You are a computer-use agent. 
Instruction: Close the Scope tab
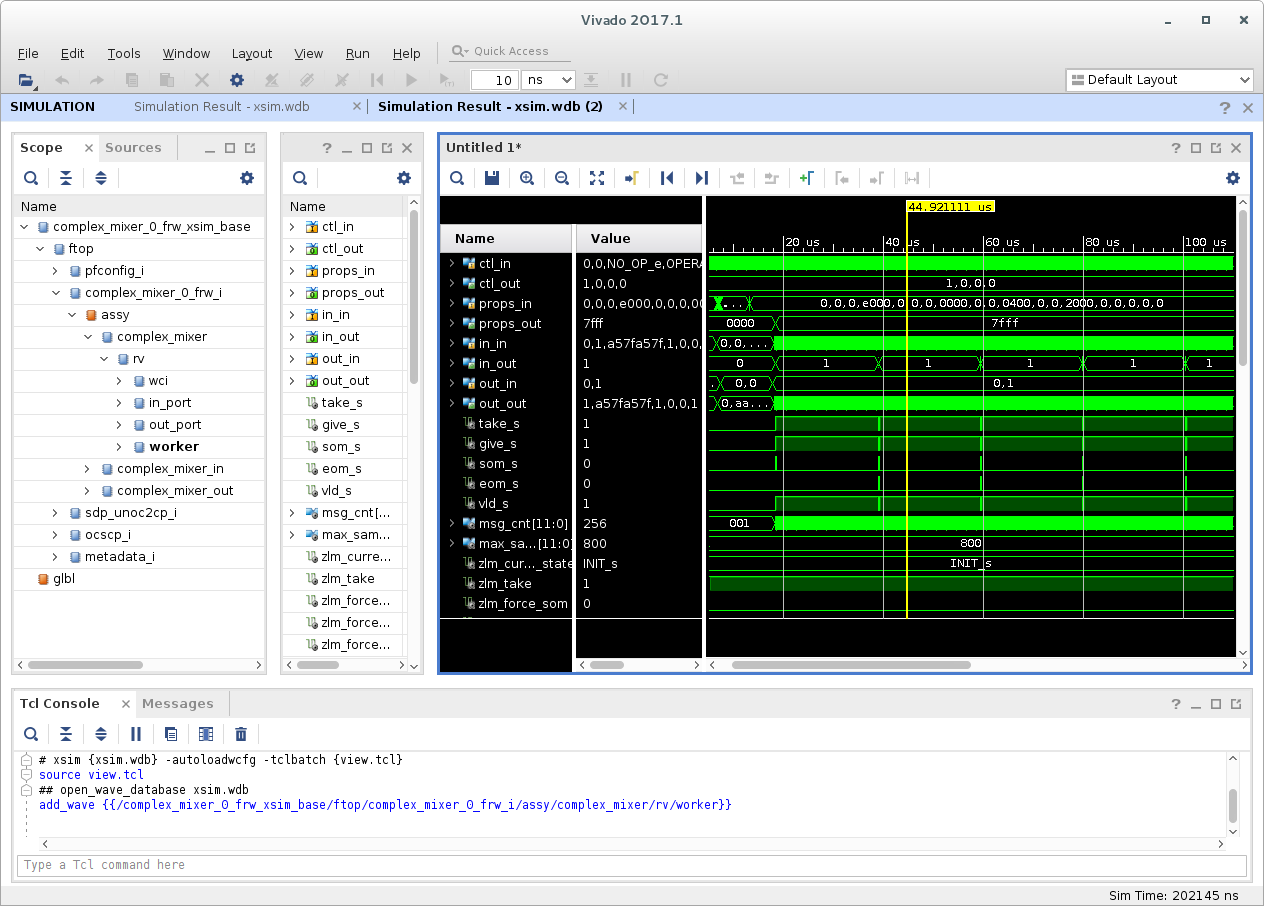pyautogui.click(x=88, y=148)
